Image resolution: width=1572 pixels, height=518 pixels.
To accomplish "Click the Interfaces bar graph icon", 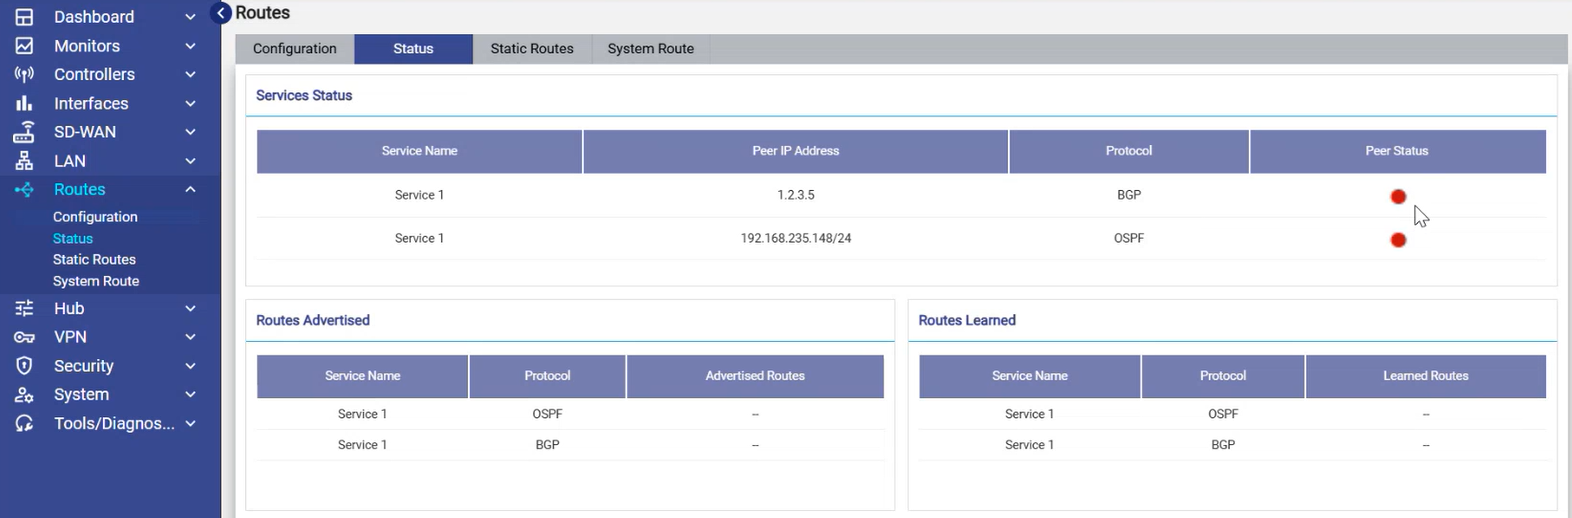I will (x=24, y=103).
